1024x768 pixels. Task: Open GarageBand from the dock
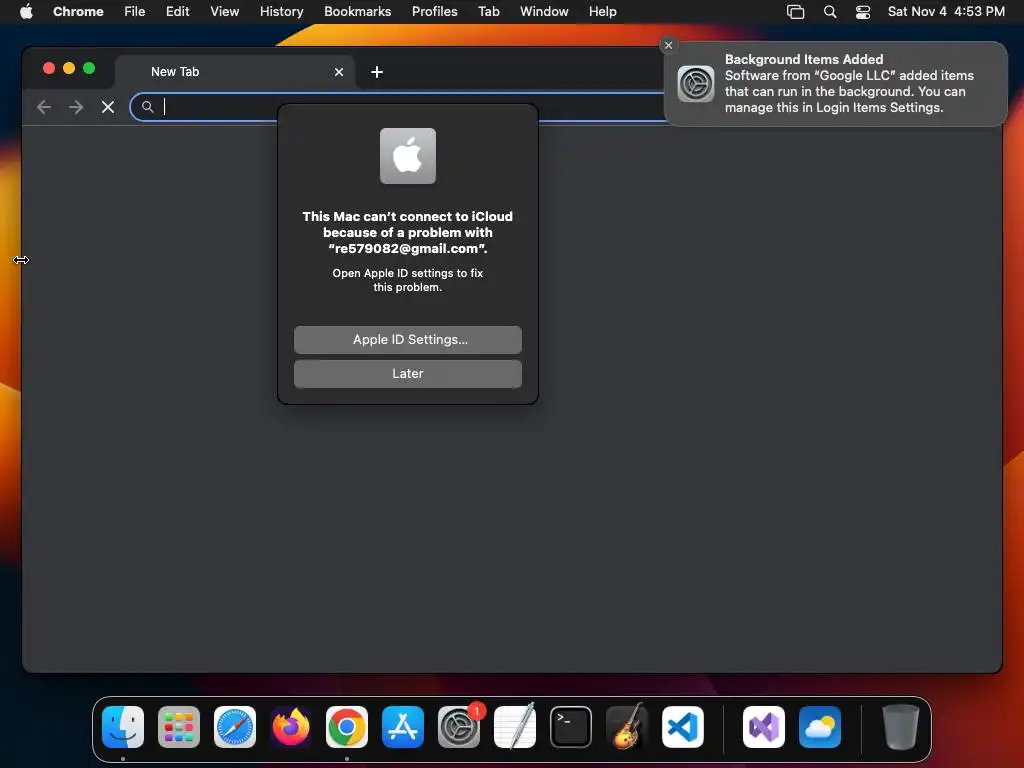coord(627,727)
